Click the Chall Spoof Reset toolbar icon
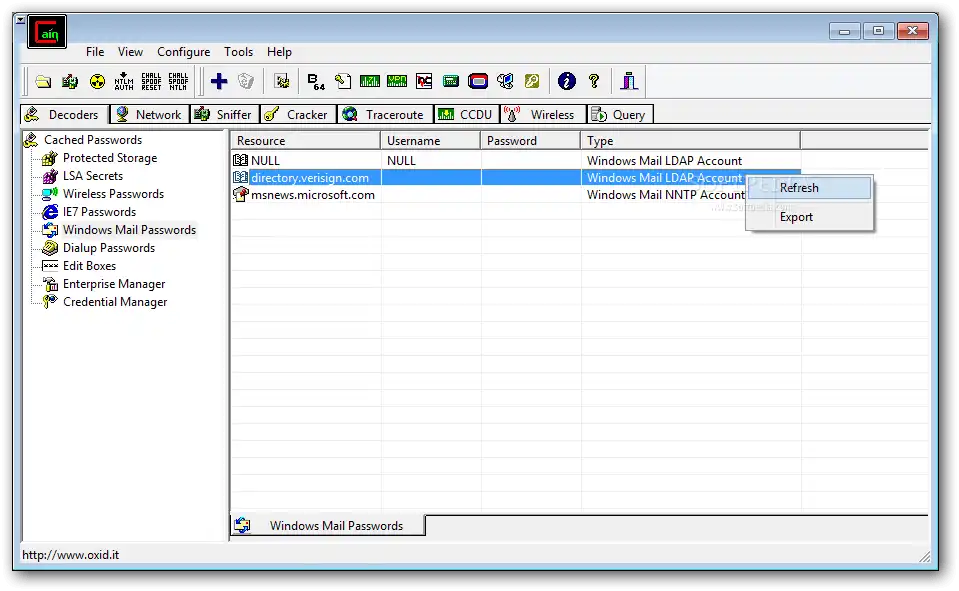The height and width of the screenshot is (591, 959). (x=151, y=81)
